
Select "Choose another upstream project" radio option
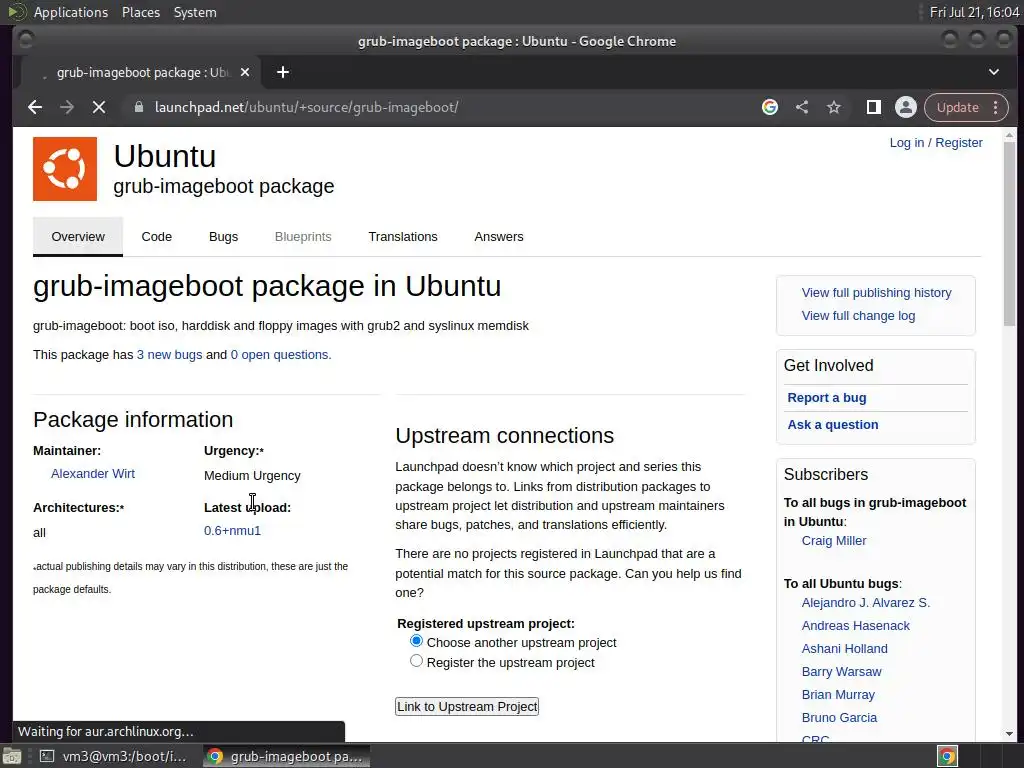[x=417, y=641]
